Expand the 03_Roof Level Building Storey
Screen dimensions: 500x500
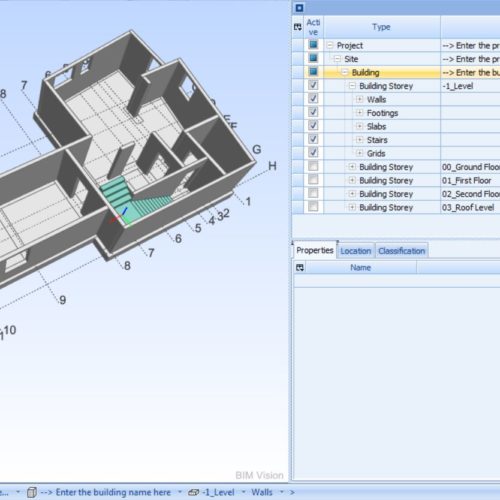[352, 207]
